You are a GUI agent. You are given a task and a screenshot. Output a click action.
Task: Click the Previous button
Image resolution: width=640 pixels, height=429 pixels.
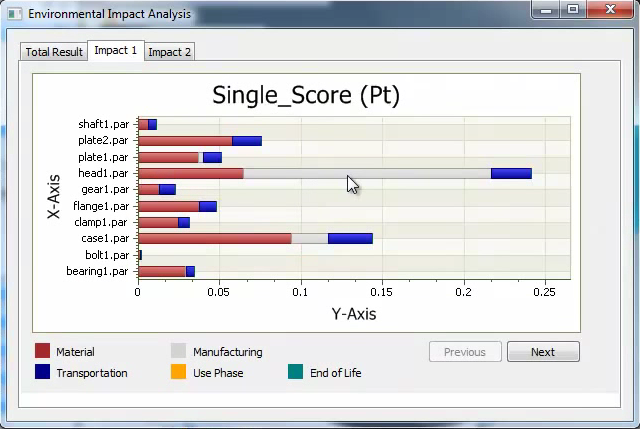[x=464, y=352]
